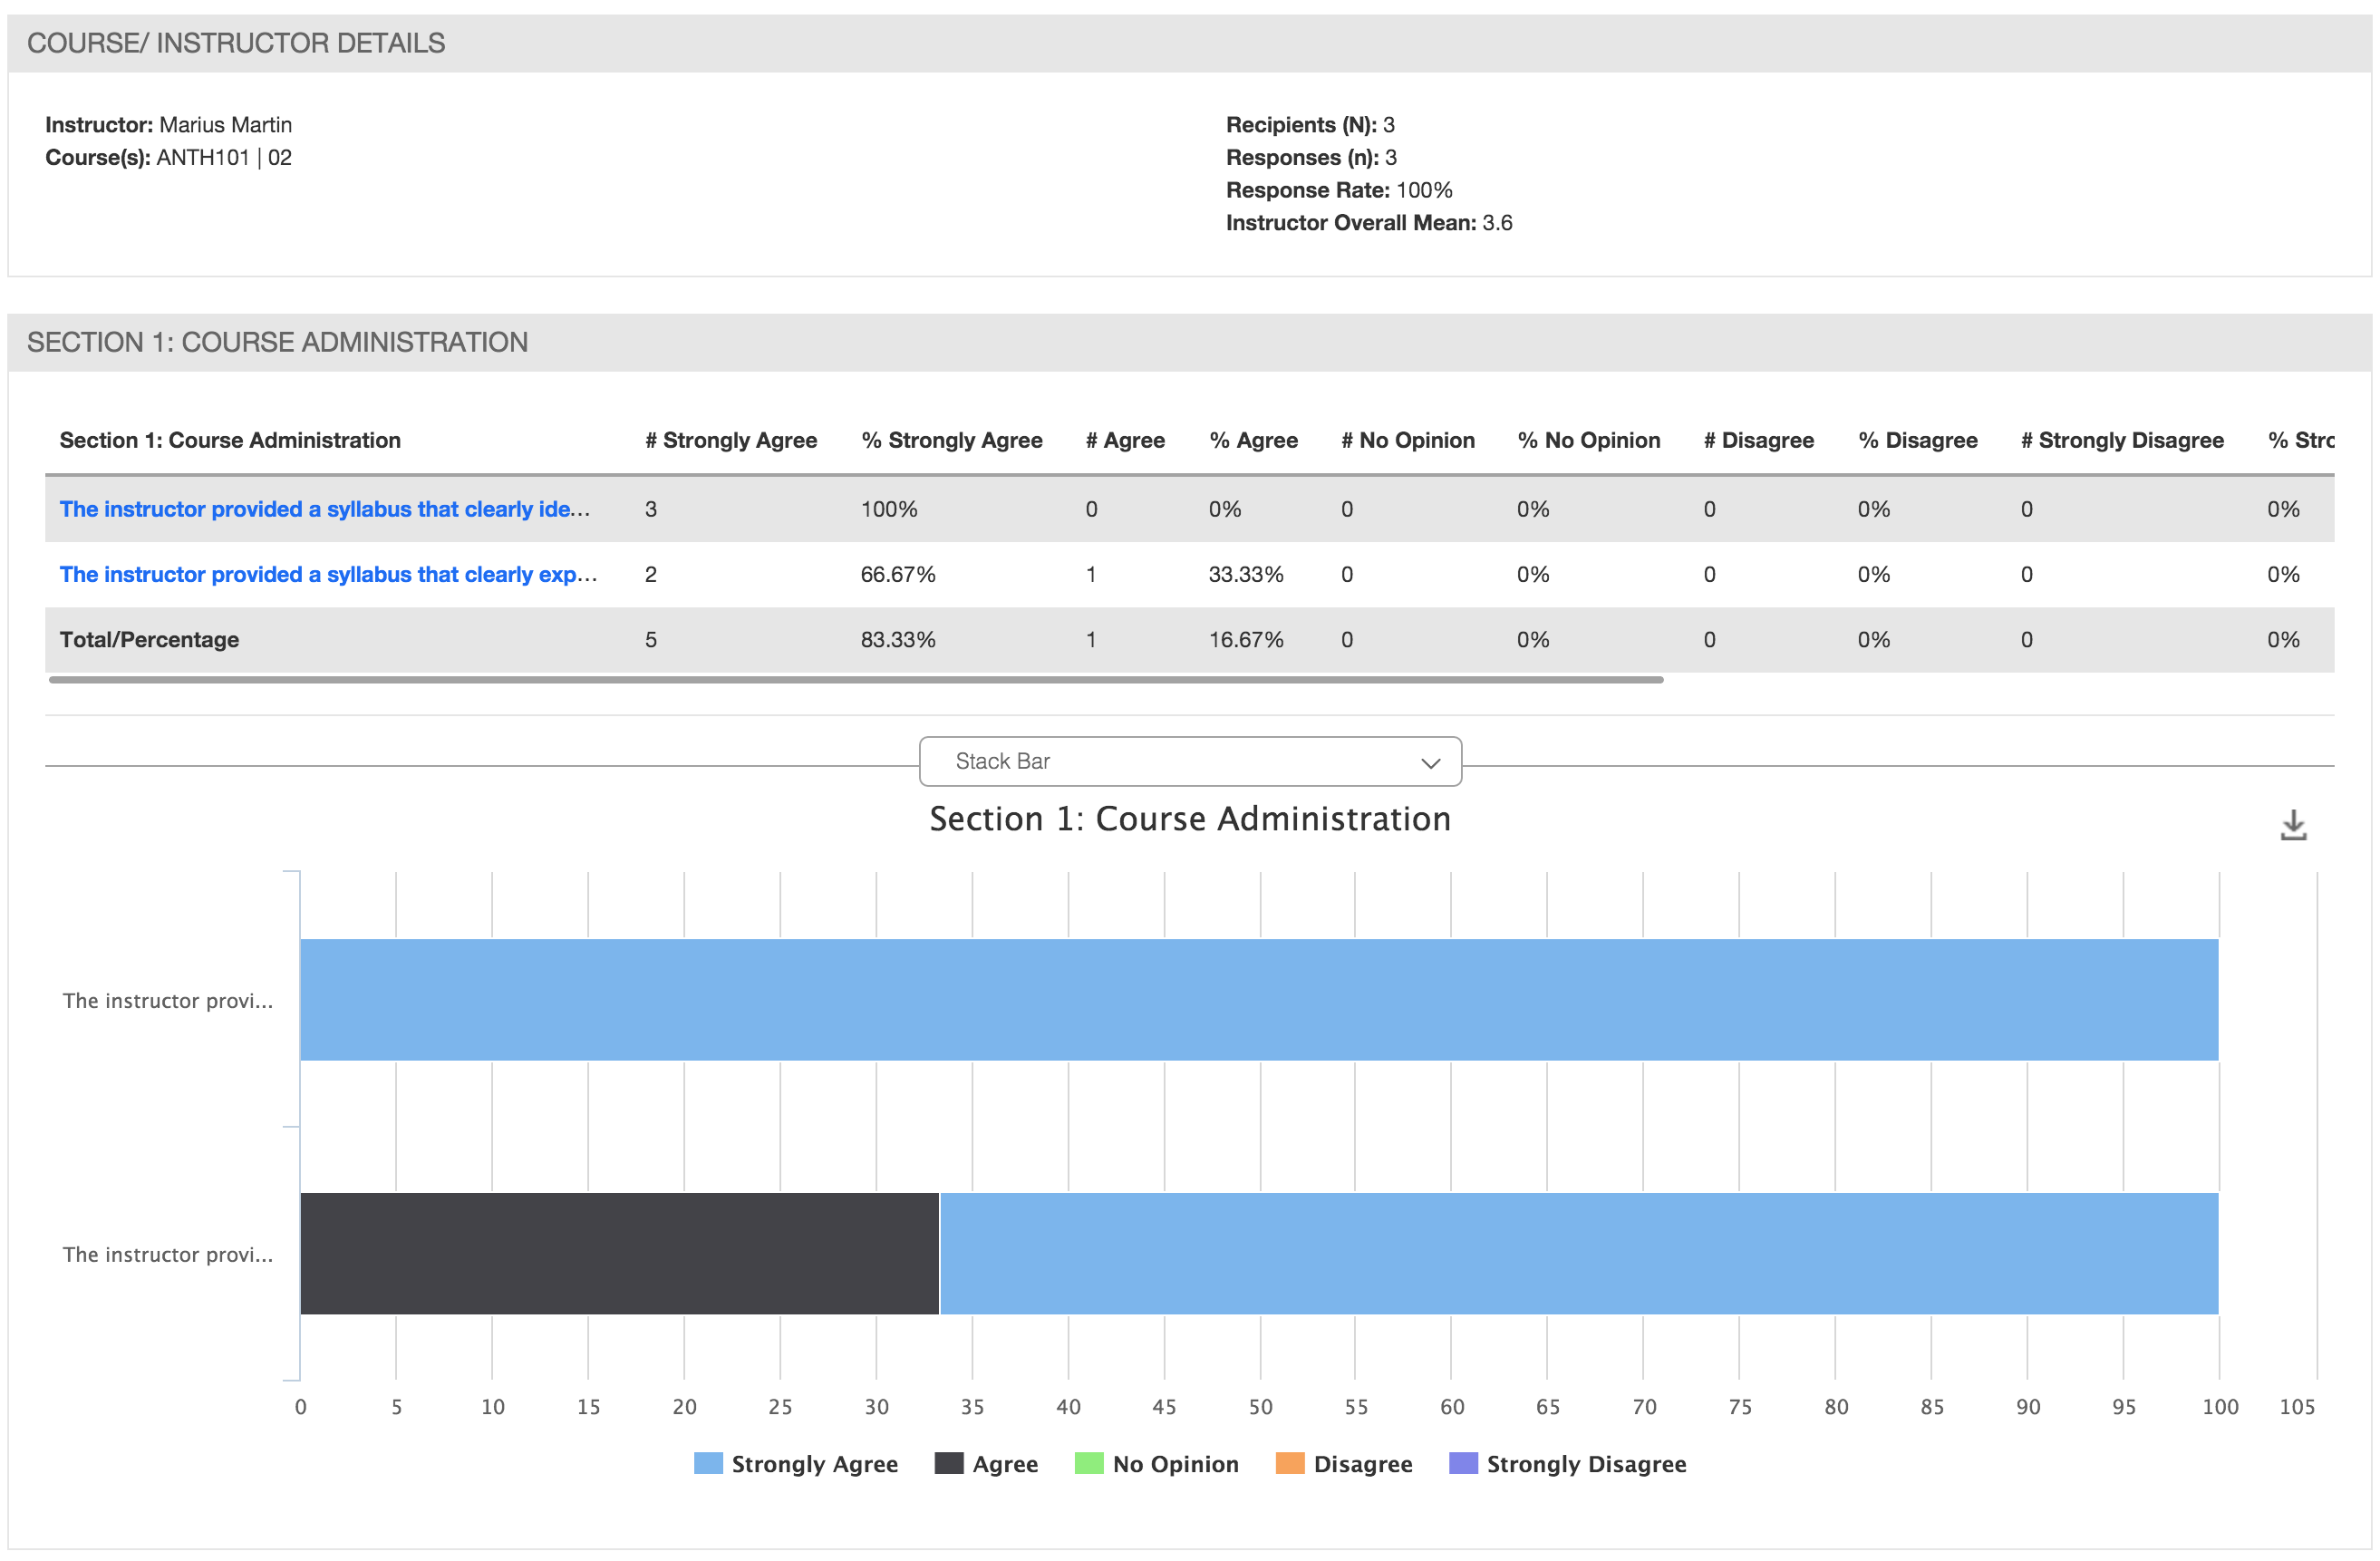
Task: Toggle Disagree legend series
Action: tap(1344, 1464)
